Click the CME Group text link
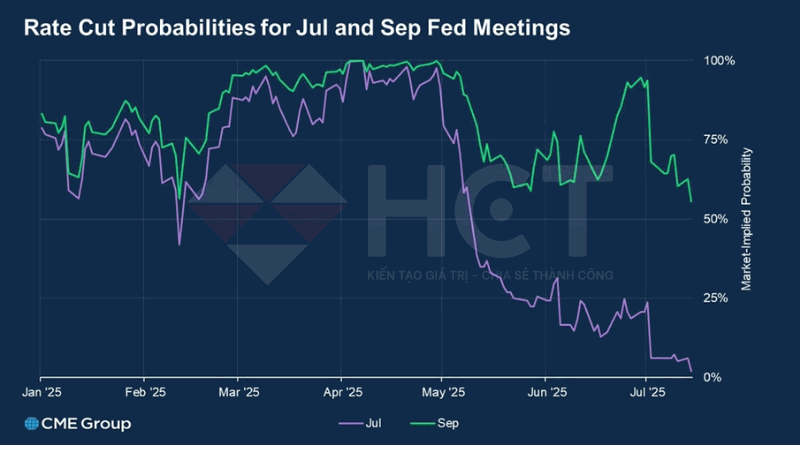This screenshot has height=450, width=800. [85, 424]
